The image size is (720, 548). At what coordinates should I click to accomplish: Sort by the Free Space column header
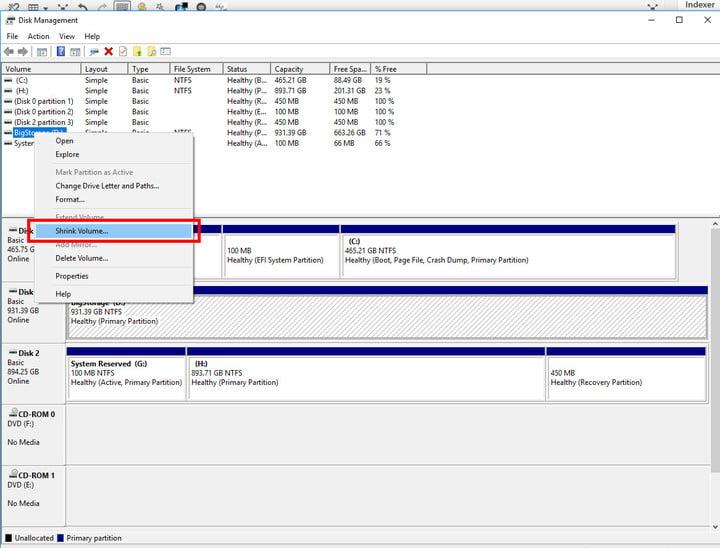pyautogui.click(x=350, y=69)
